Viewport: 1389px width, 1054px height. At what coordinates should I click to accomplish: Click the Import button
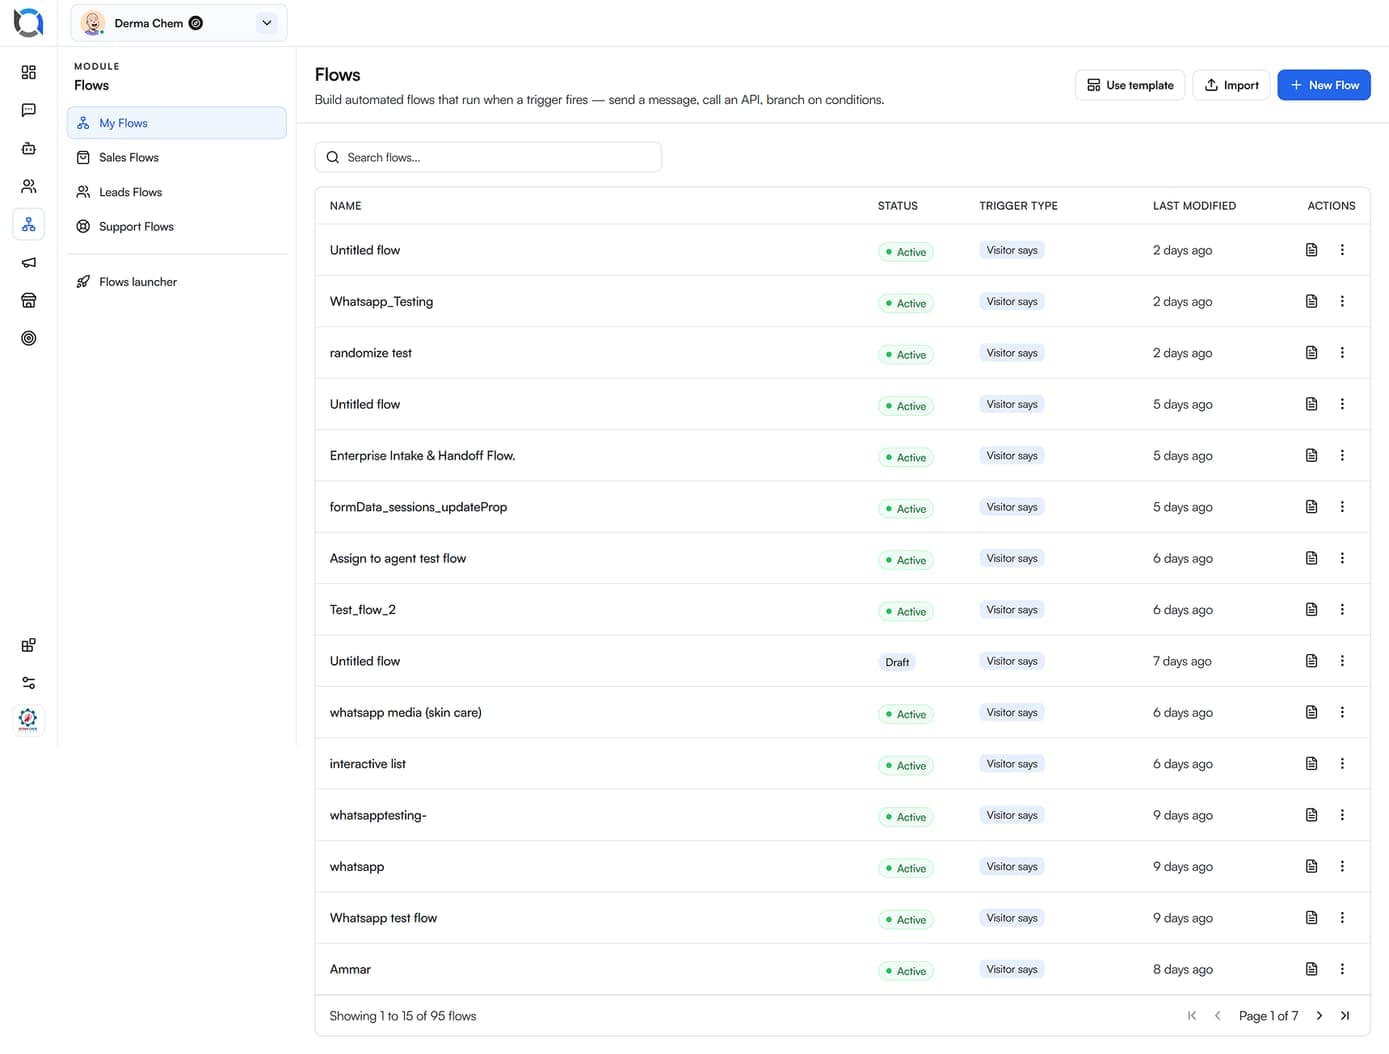(x=1231, y=85)
